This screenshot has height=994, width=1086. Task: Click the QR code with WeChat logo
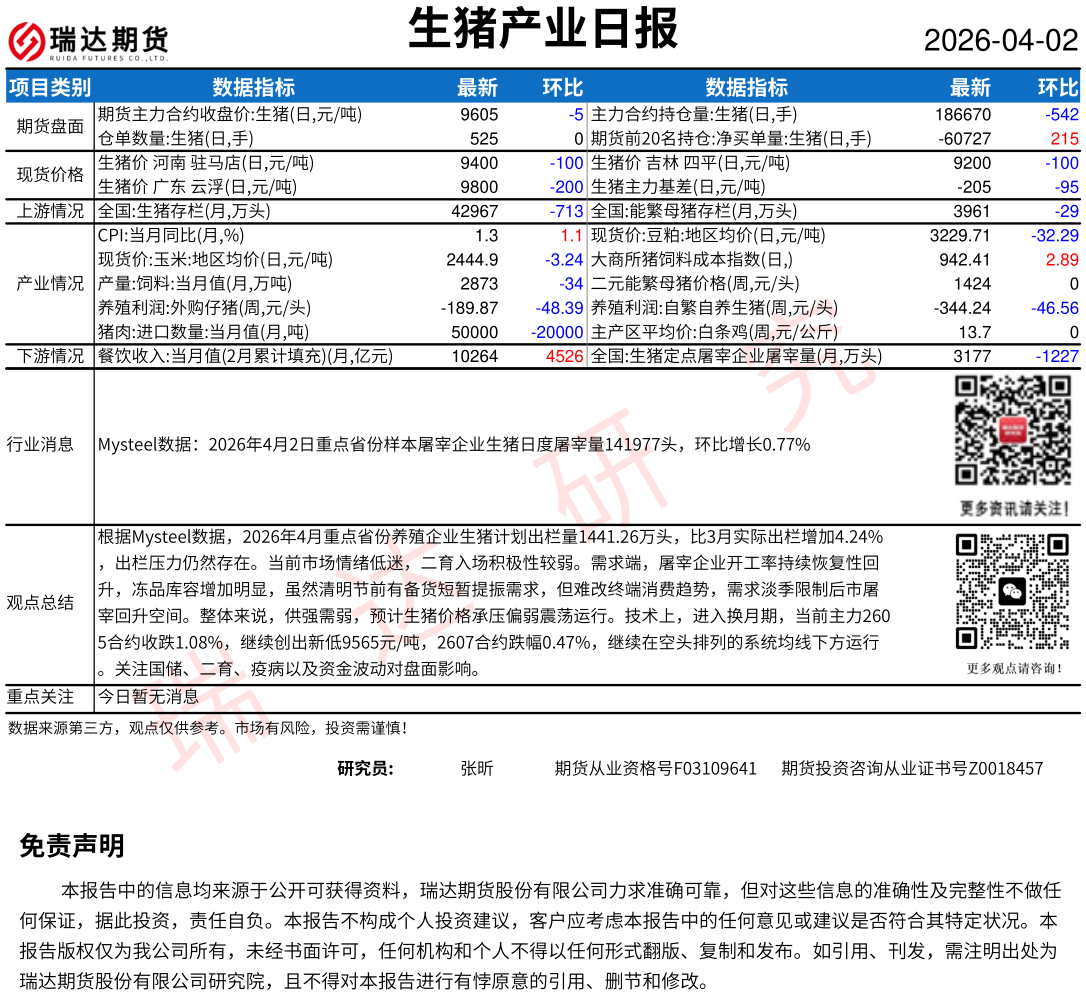(x=1011, y=592)
